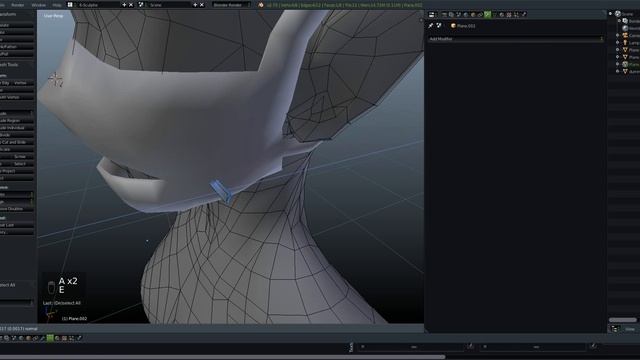Click Remove Doubles button
The width and height of the screenshot is (640, 360).
click(16, 209)
